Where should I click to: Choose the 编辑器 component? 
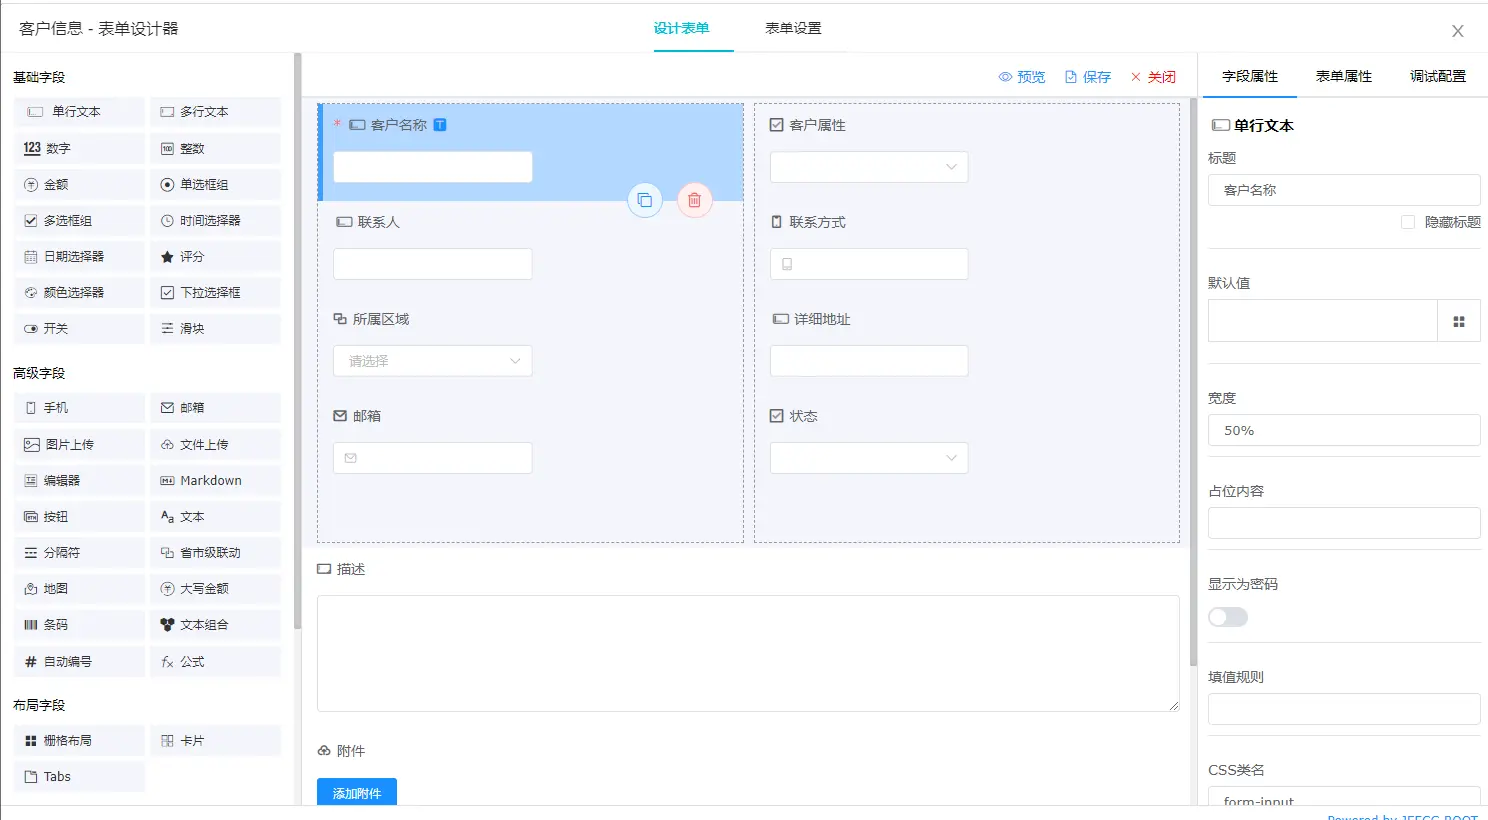80,480
